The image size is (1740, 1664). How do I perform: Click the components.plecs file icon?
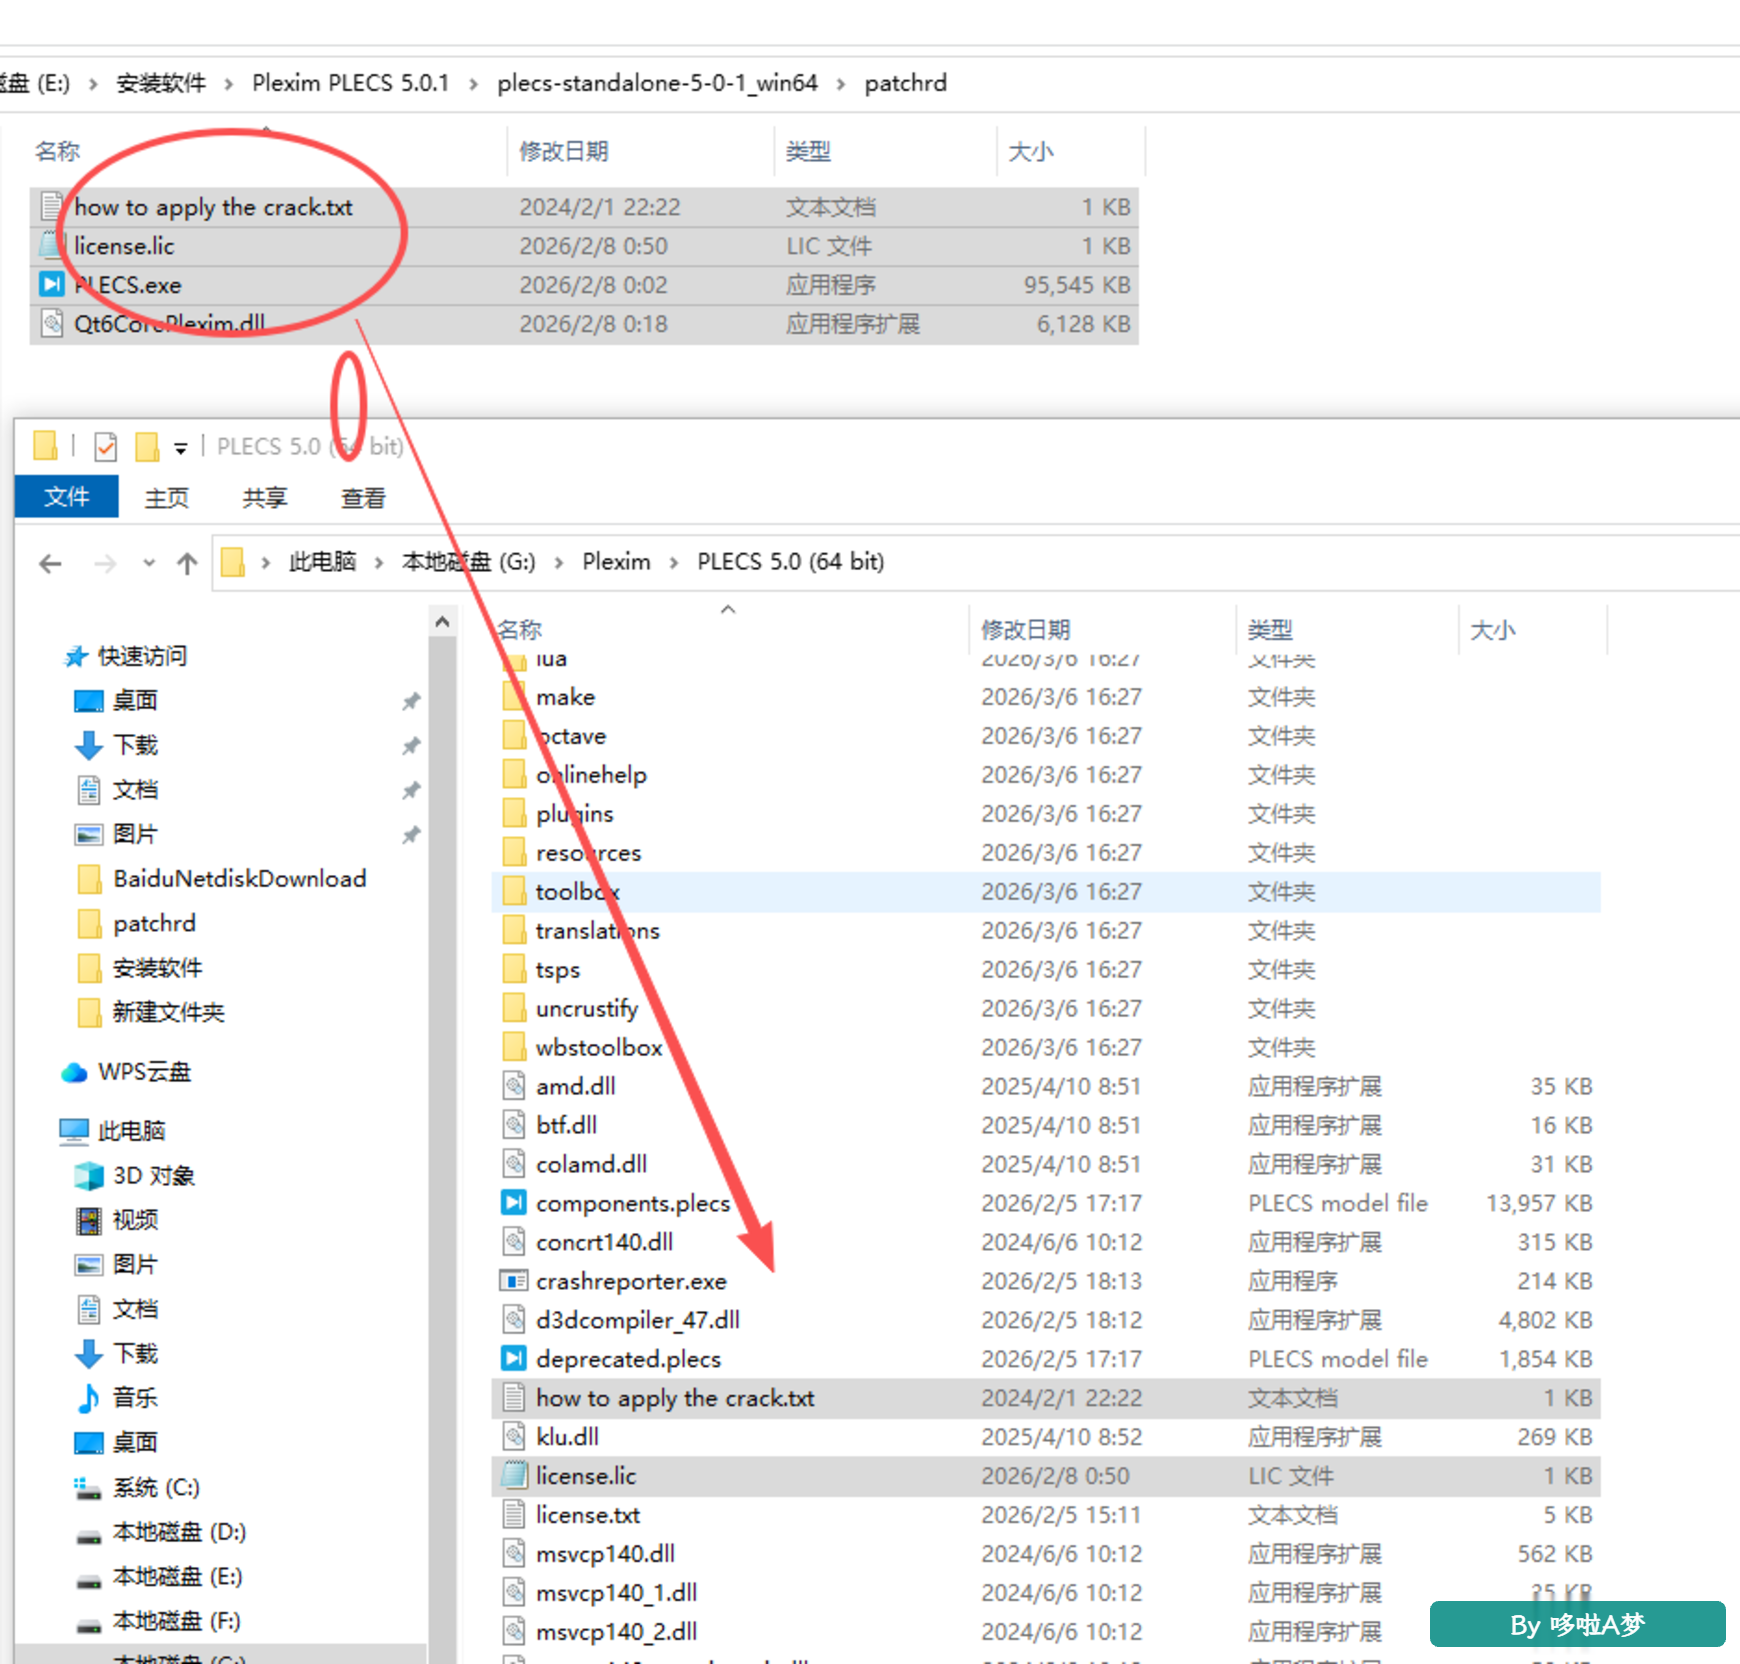[x=514, y=1203]
